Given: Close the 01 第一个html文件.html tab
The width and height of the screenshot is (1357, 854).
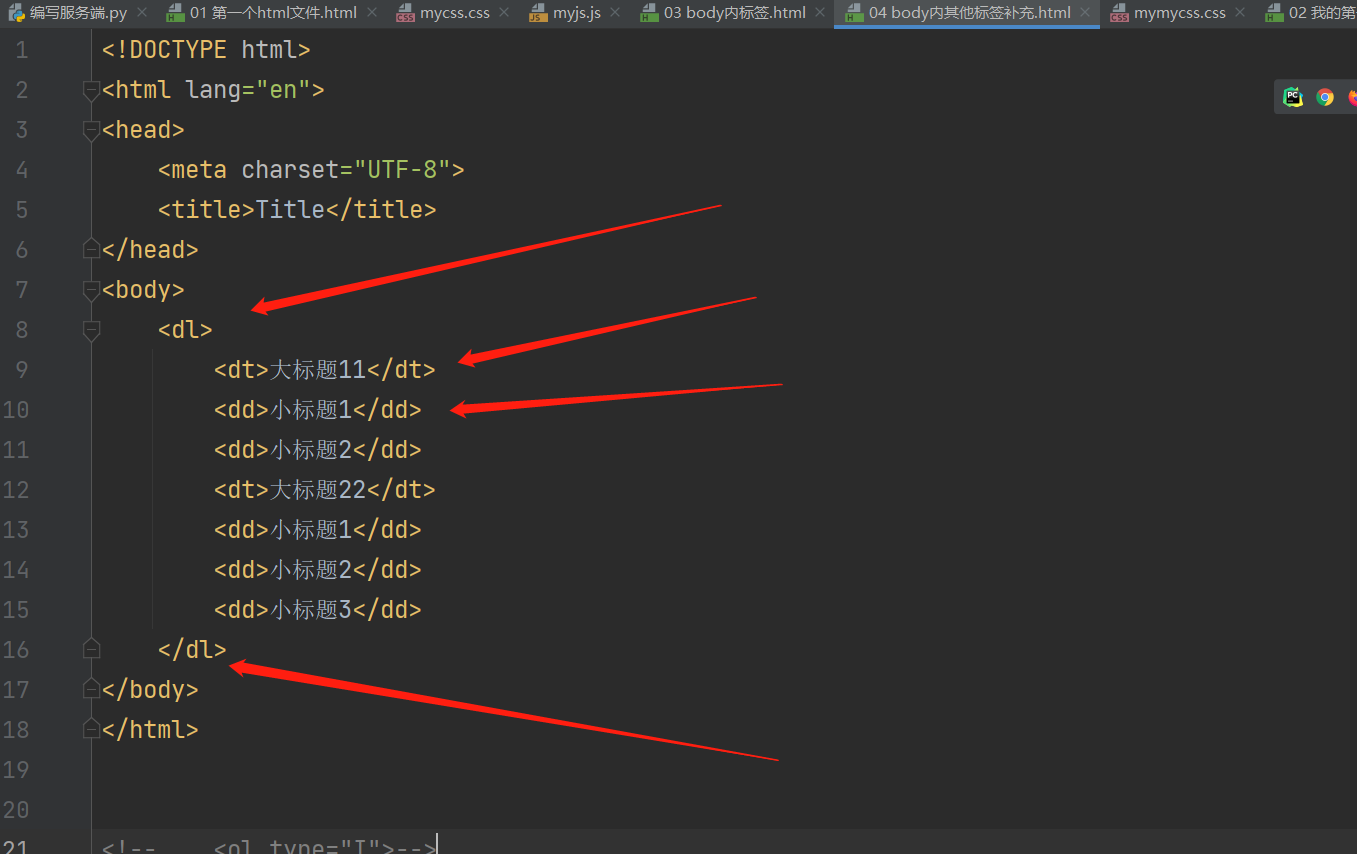Looking at the screenshot, I should click(x=372, y=13).
